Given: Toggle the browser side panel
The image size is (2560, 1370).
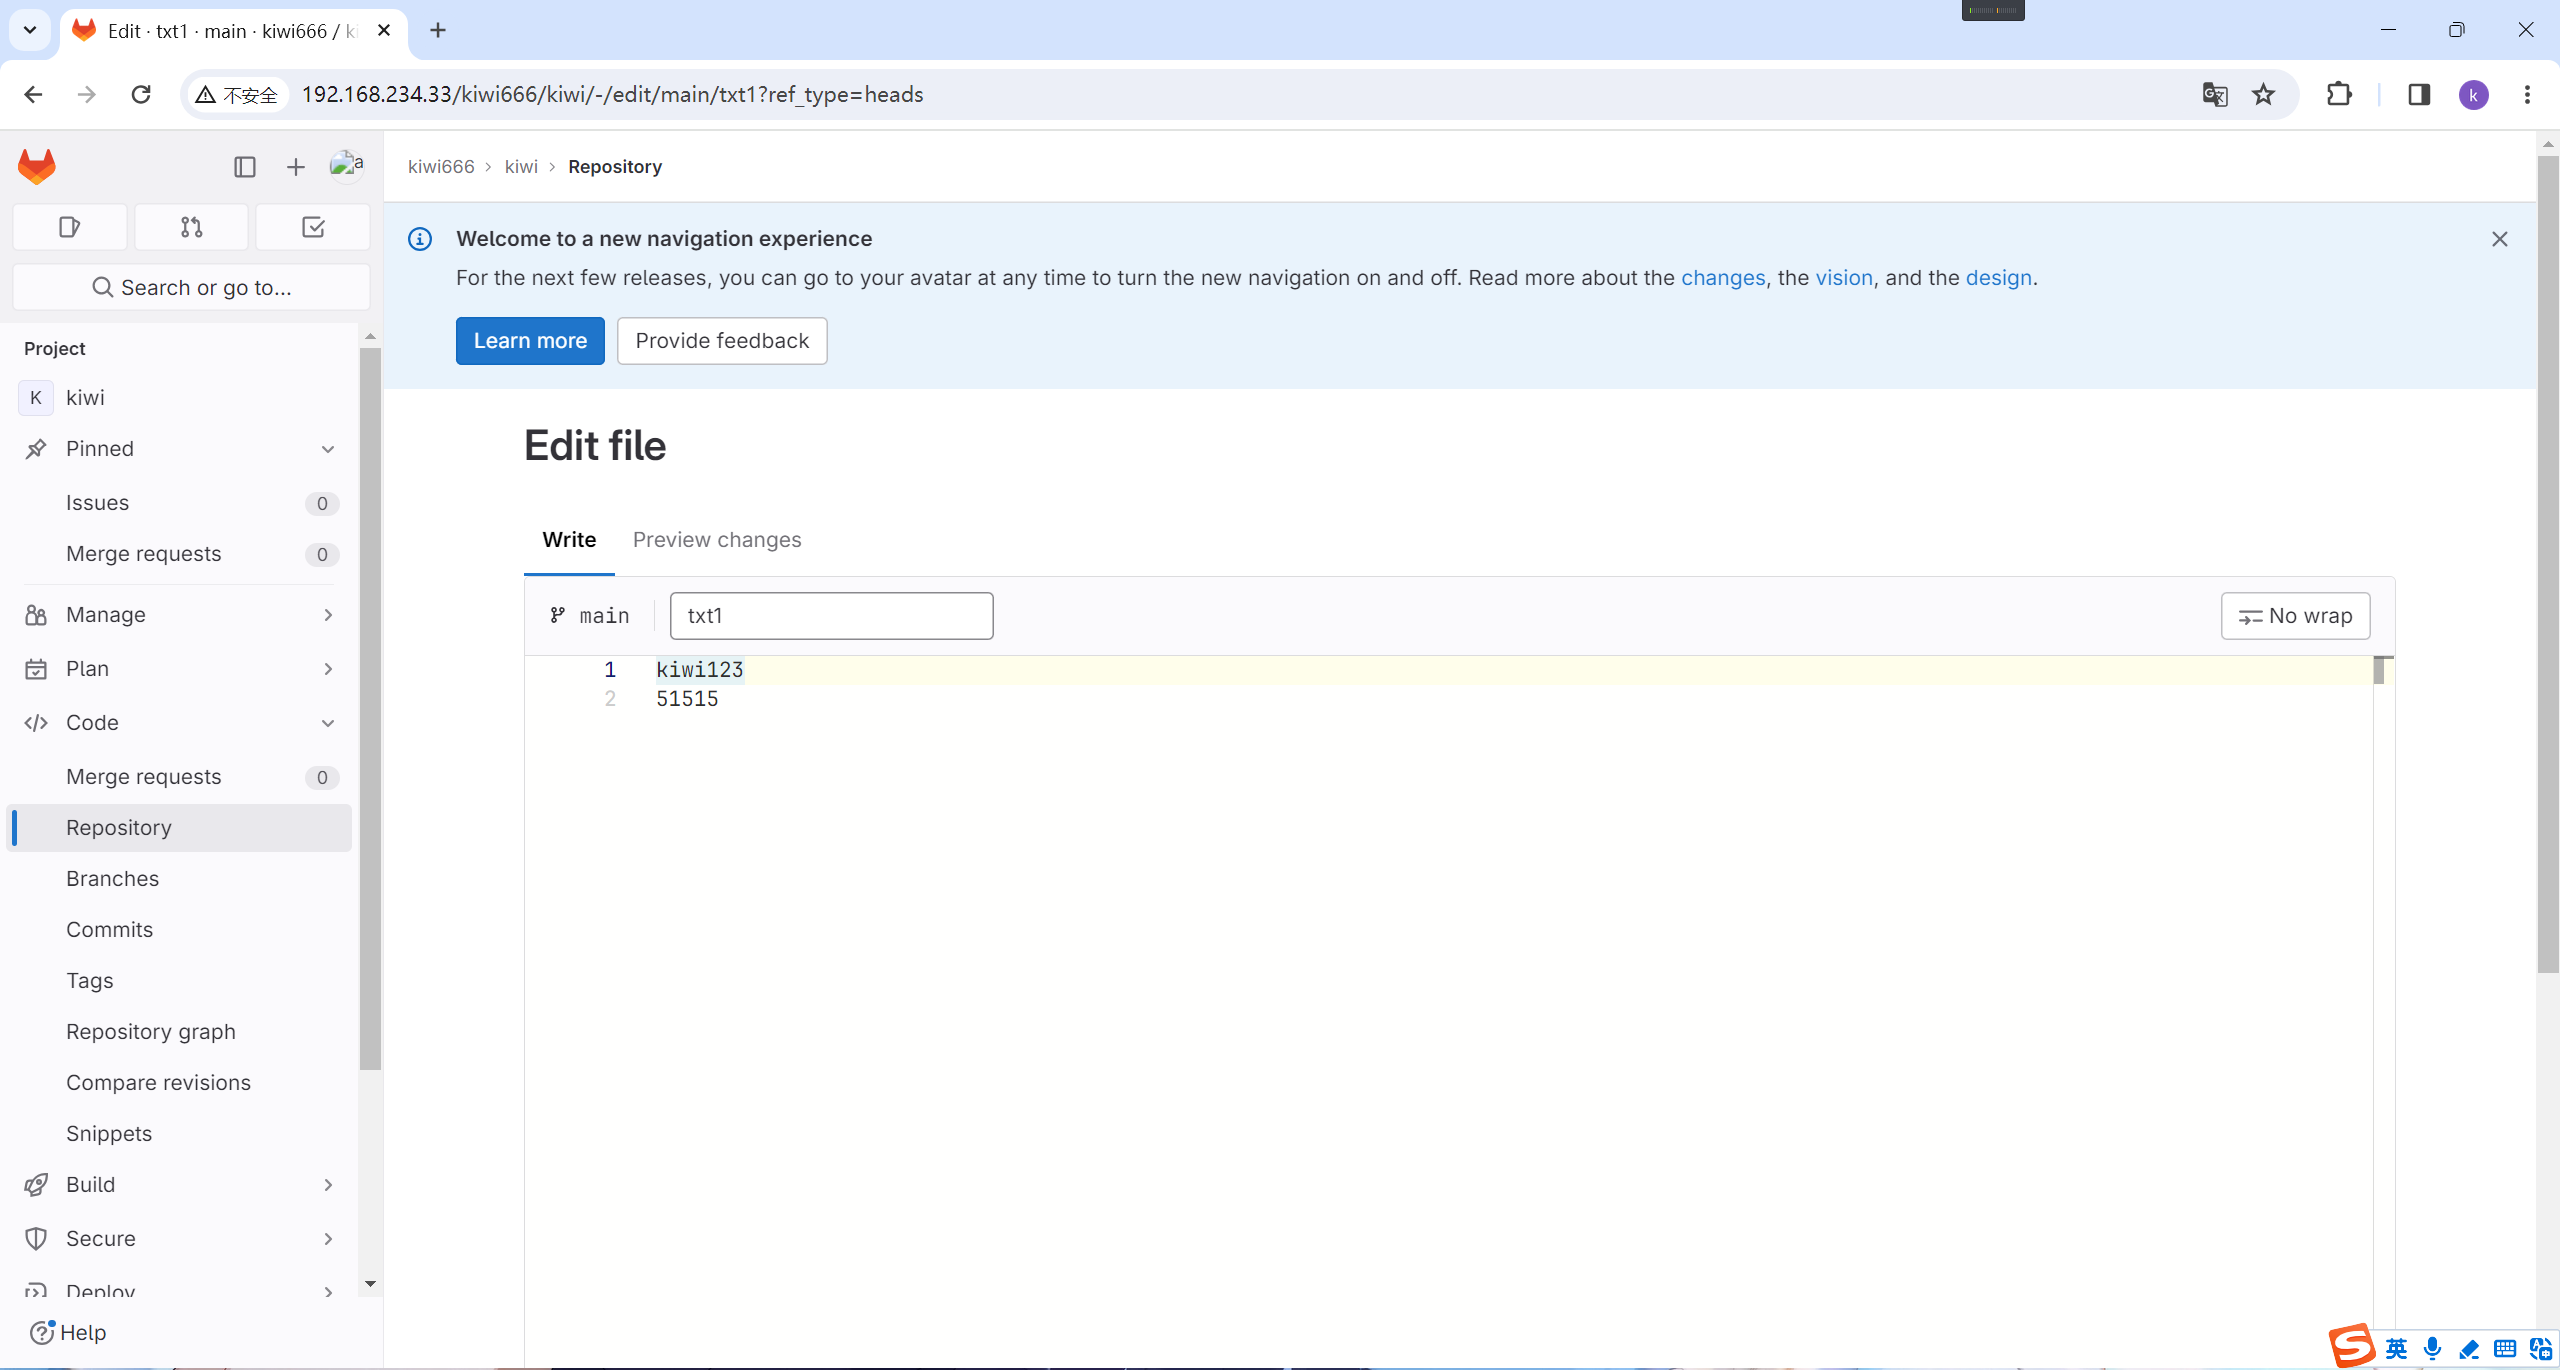Looking at the screenshot, I should (2418, 94).
